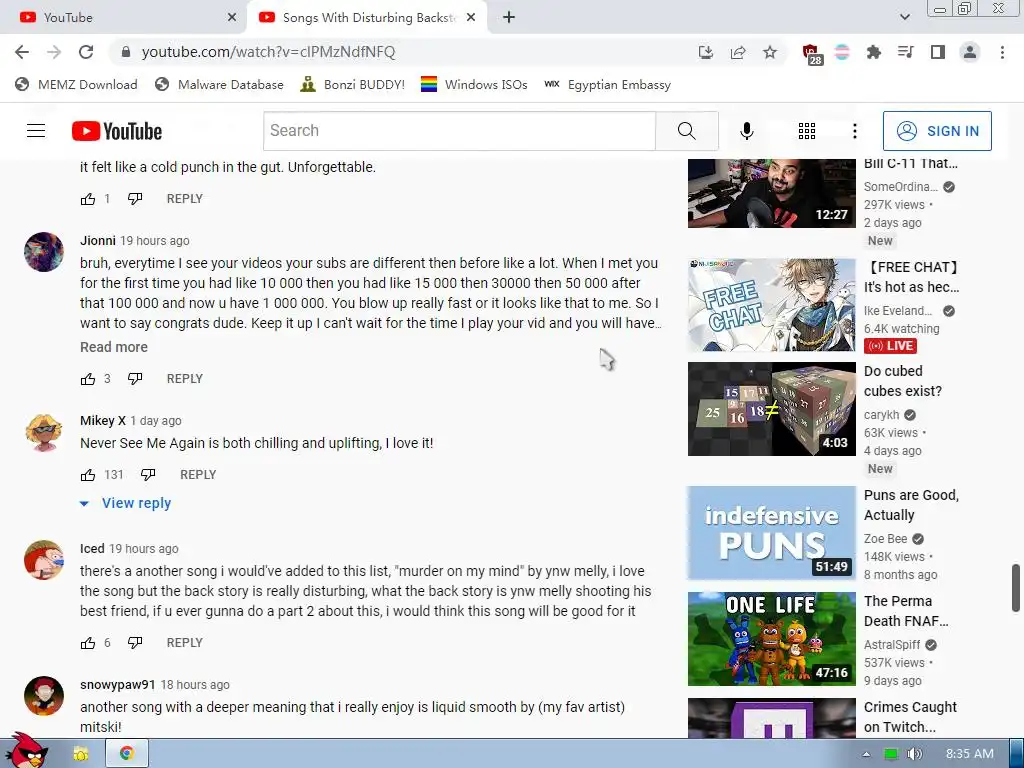
Task: Open Angry Birds start button on taskbar
Action: (26, 750)
